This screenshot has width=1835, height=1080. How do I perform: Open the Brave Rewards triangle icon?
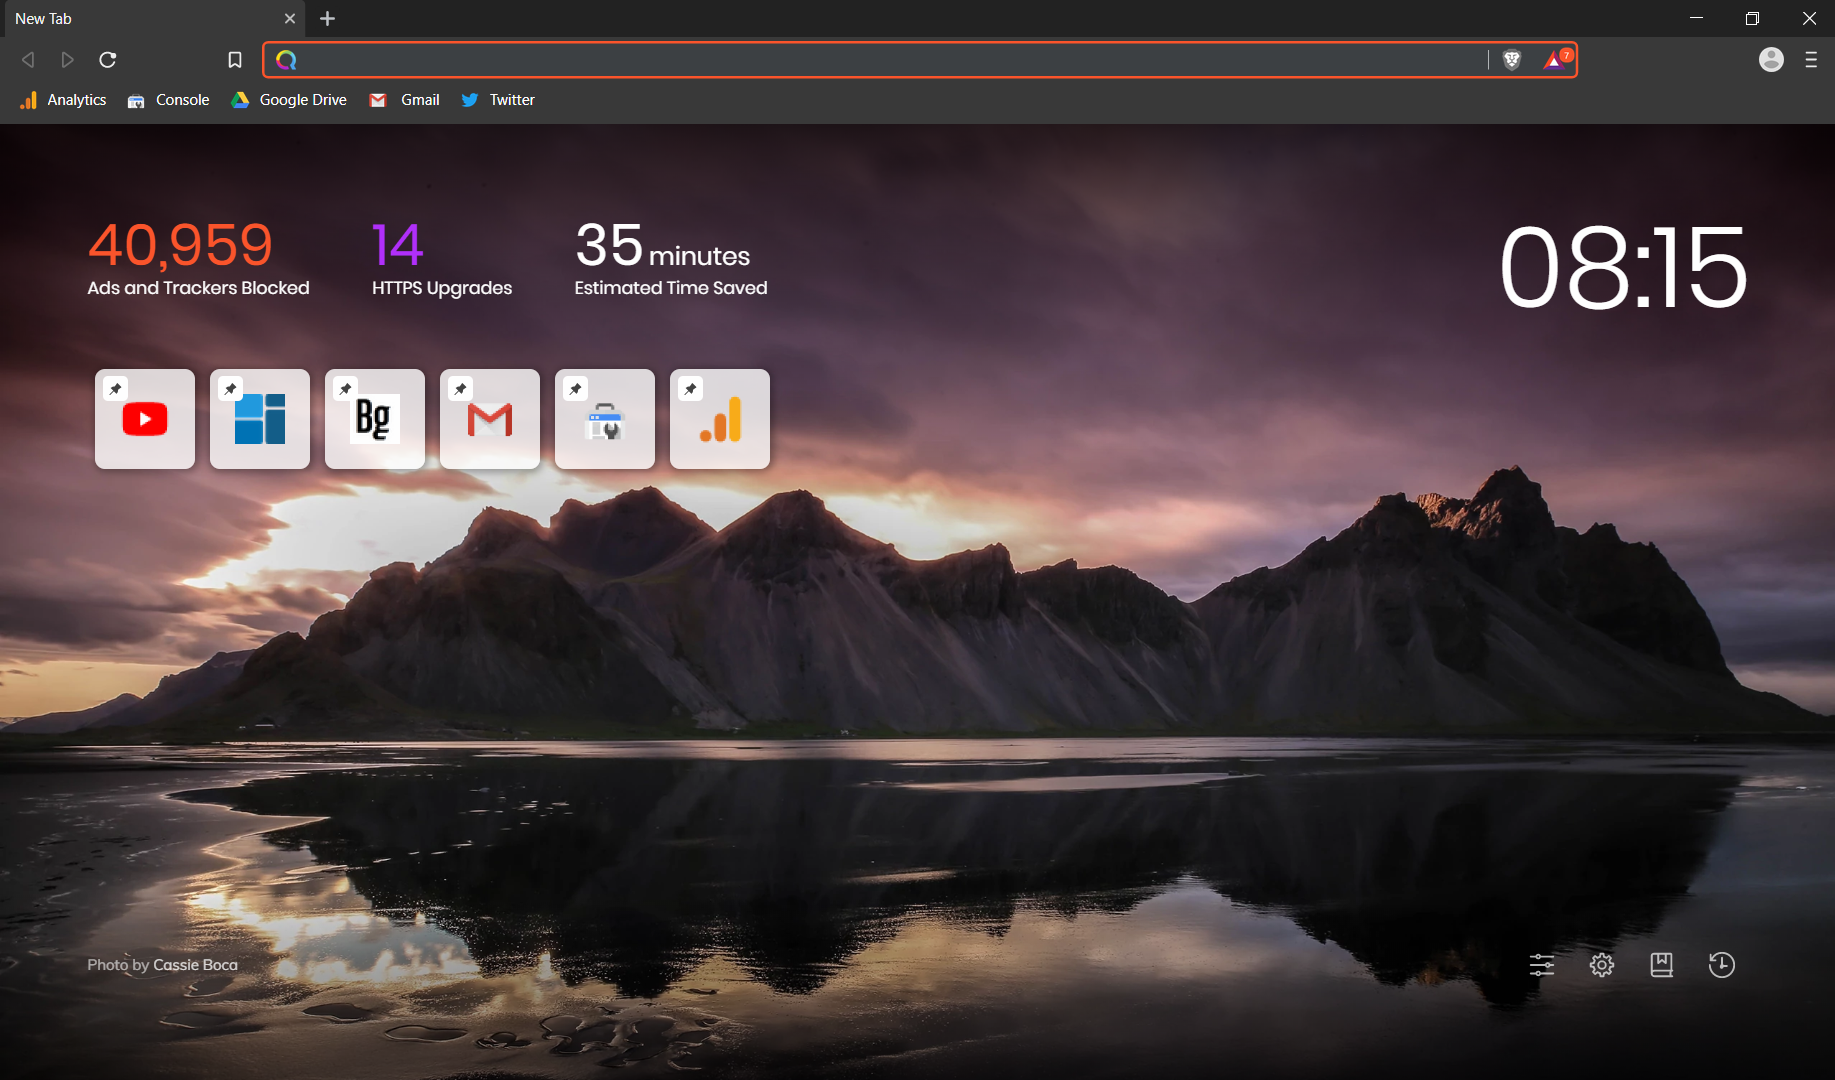click(1555, 60)
